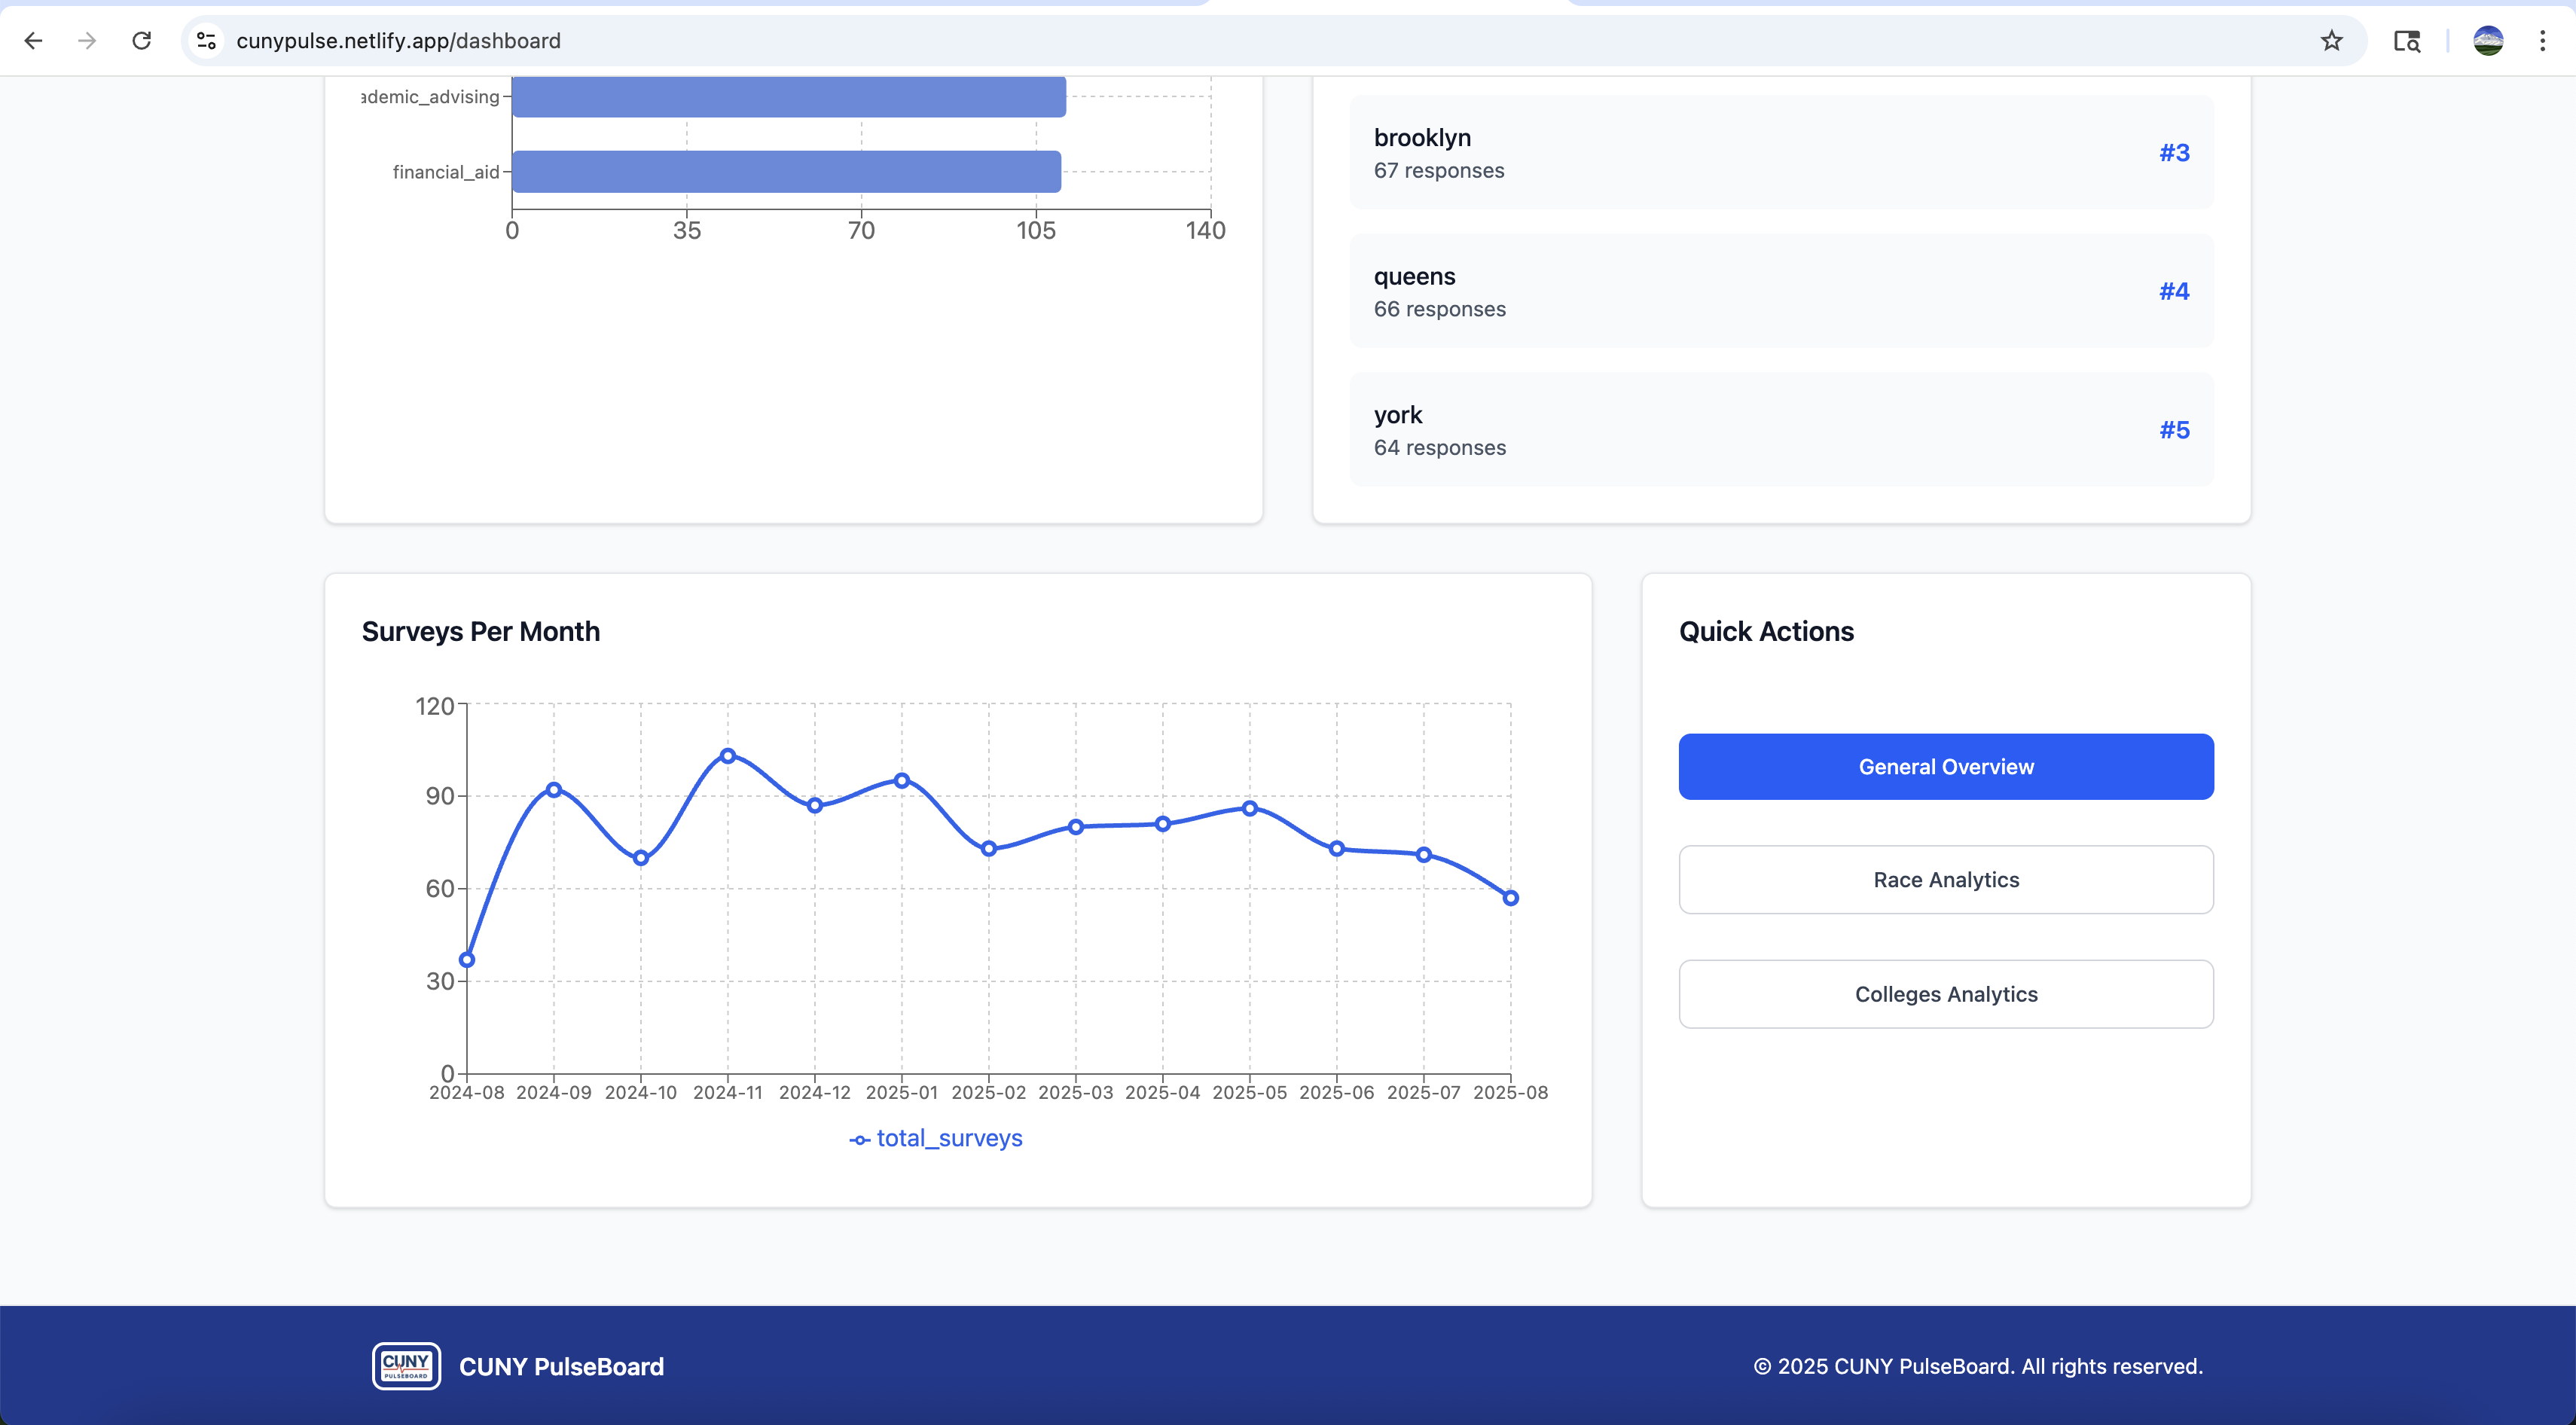This screenshot has width=2576, height=1425.
Task: Open the tab search icon
Action: click(2406, 41)
